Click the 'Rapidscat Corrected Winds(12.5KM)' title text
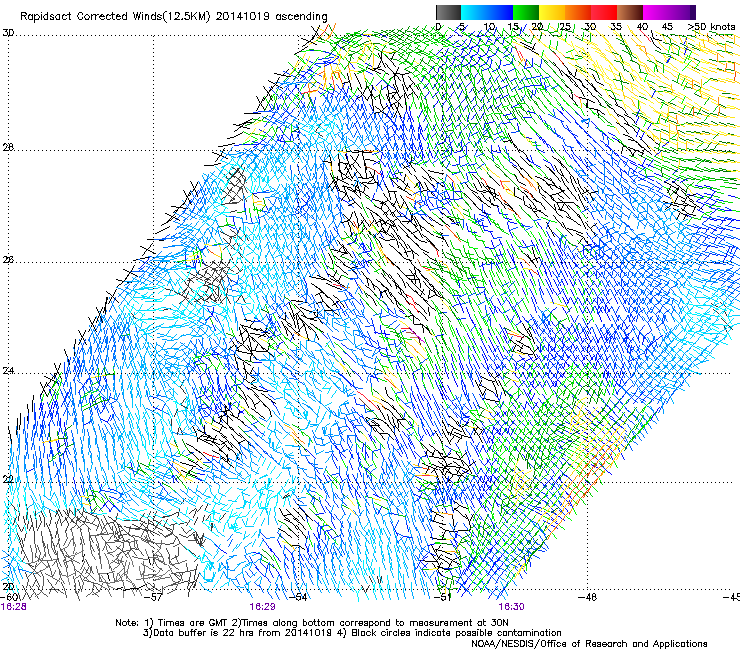This screenshot has width=740, height=650. [116, 17]
